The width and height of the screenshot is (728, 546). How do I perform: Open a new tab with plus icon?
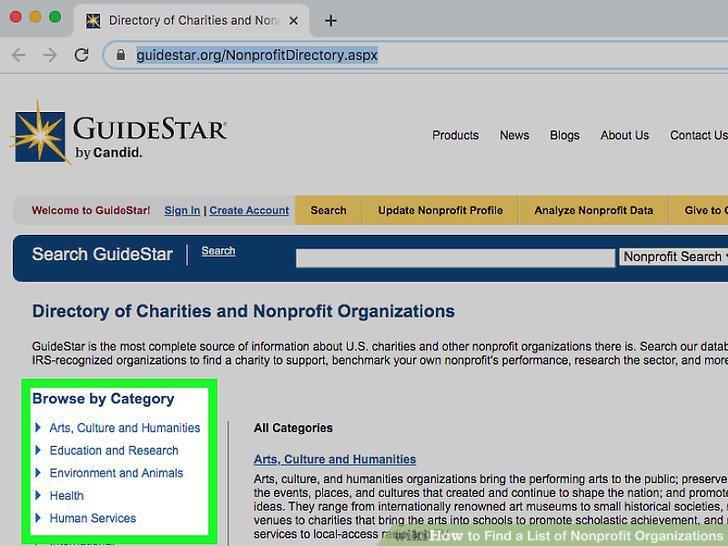tap(331, 20)
